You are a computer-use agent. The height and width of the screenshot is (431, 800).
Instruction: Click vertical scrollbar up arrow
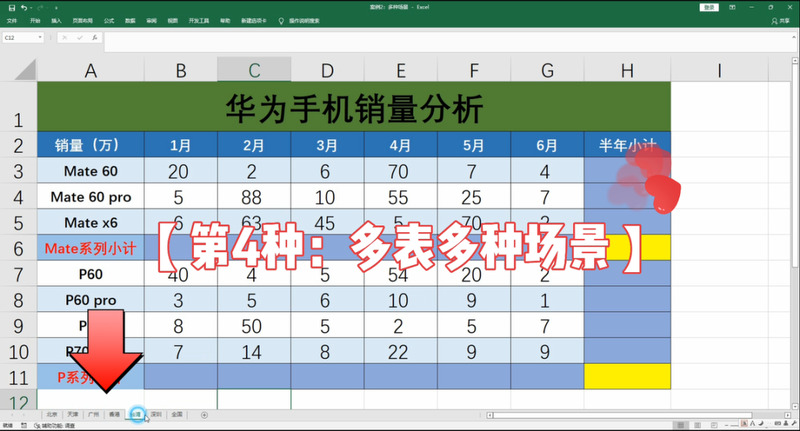pyautogui.click(x=794, y=61)
